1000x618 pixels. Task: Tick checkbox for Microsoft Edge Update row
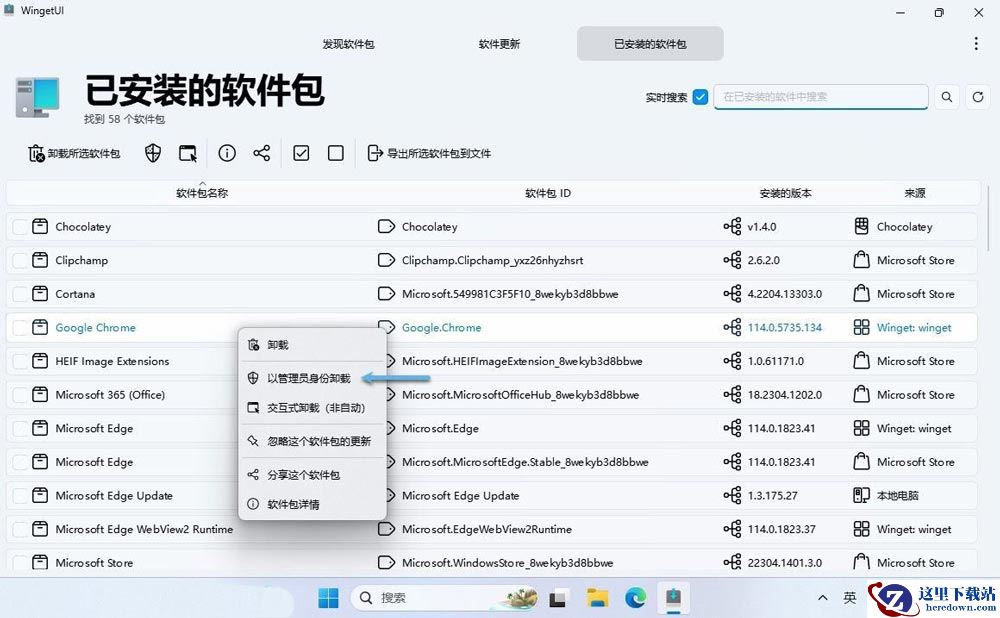(x=20, y=496)
